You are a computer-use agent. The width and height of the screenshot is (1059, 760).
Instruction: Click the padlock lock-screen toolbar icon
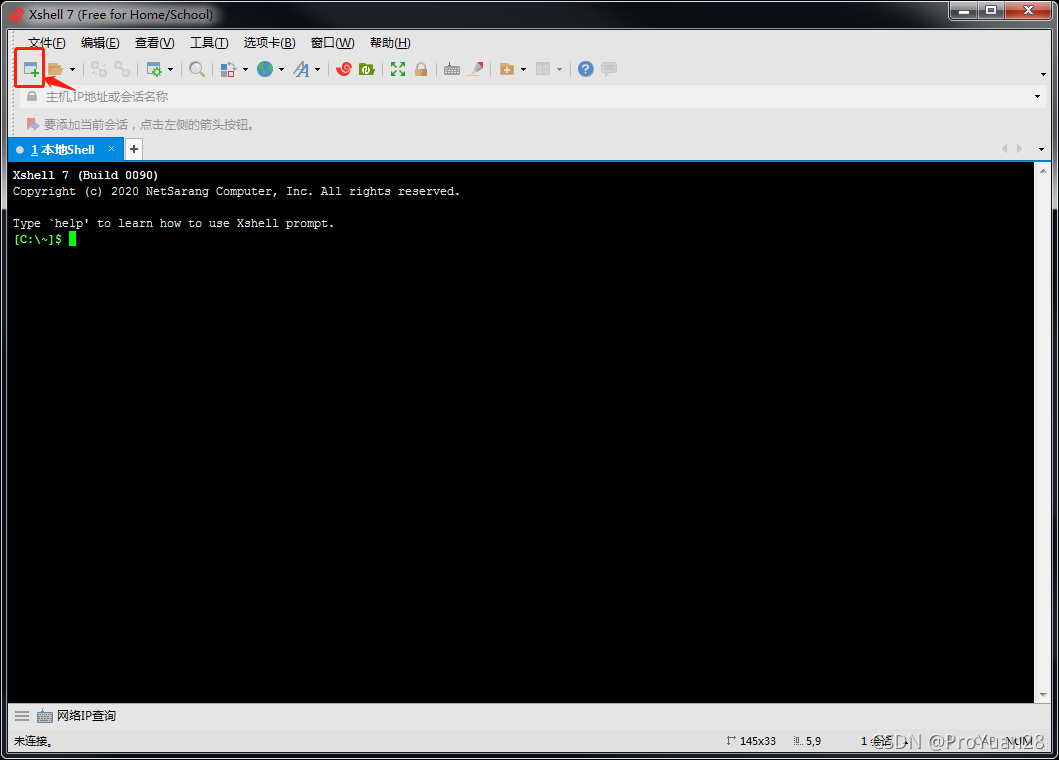pos(421,69)
